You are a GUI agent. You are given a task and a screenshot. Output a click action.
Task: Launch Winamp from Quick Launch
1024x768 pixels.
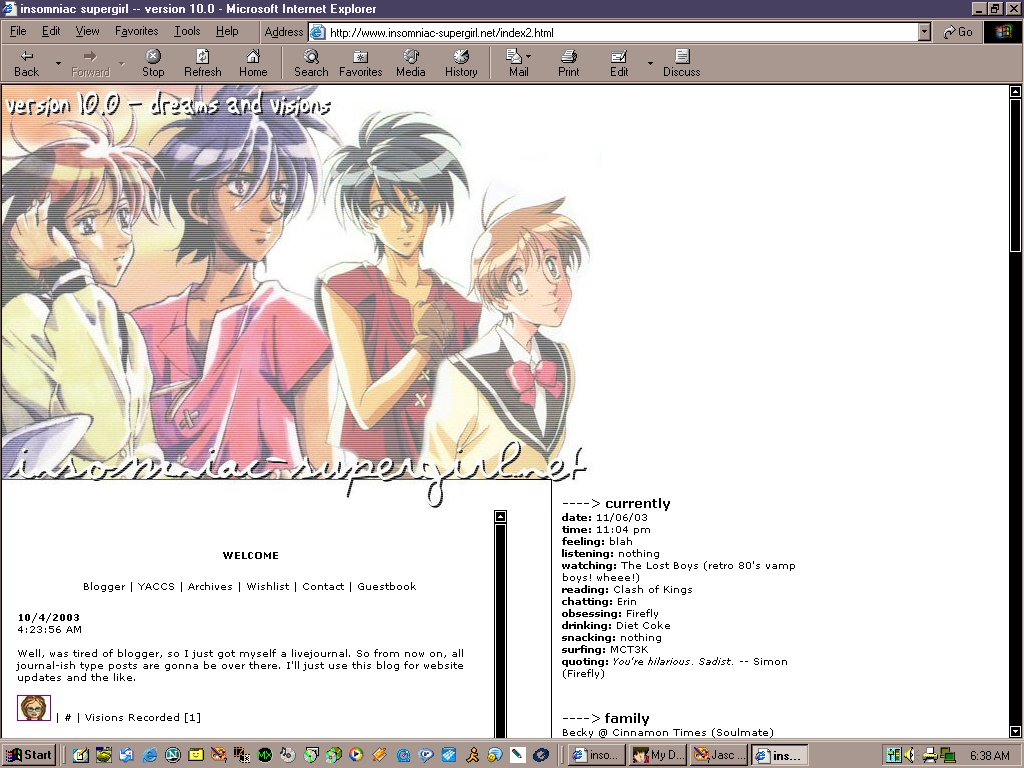[x=379, y=755]
